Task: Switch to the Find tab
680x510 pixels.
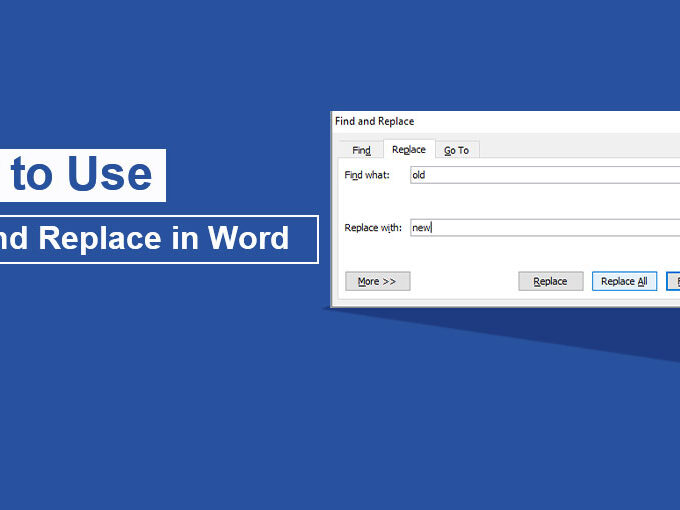Action: [361, 150]
